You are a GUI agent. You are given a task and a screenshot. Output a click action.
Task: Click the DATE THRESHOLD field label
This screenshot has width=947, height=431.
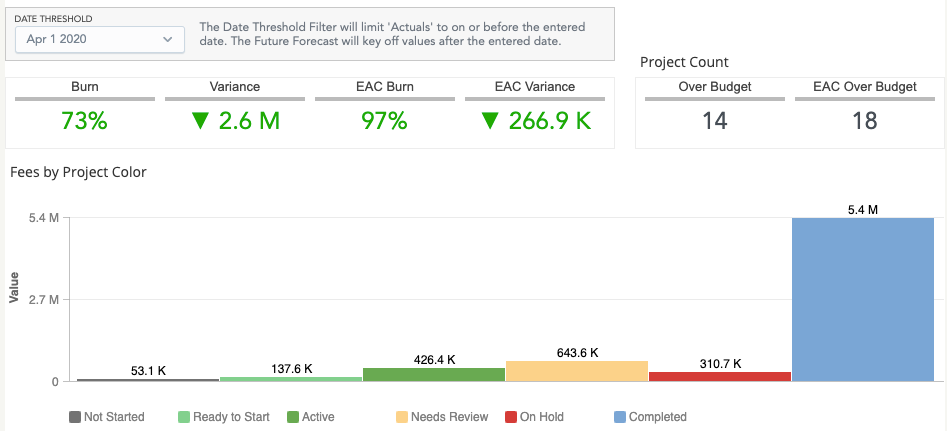[x=53, y=19]
